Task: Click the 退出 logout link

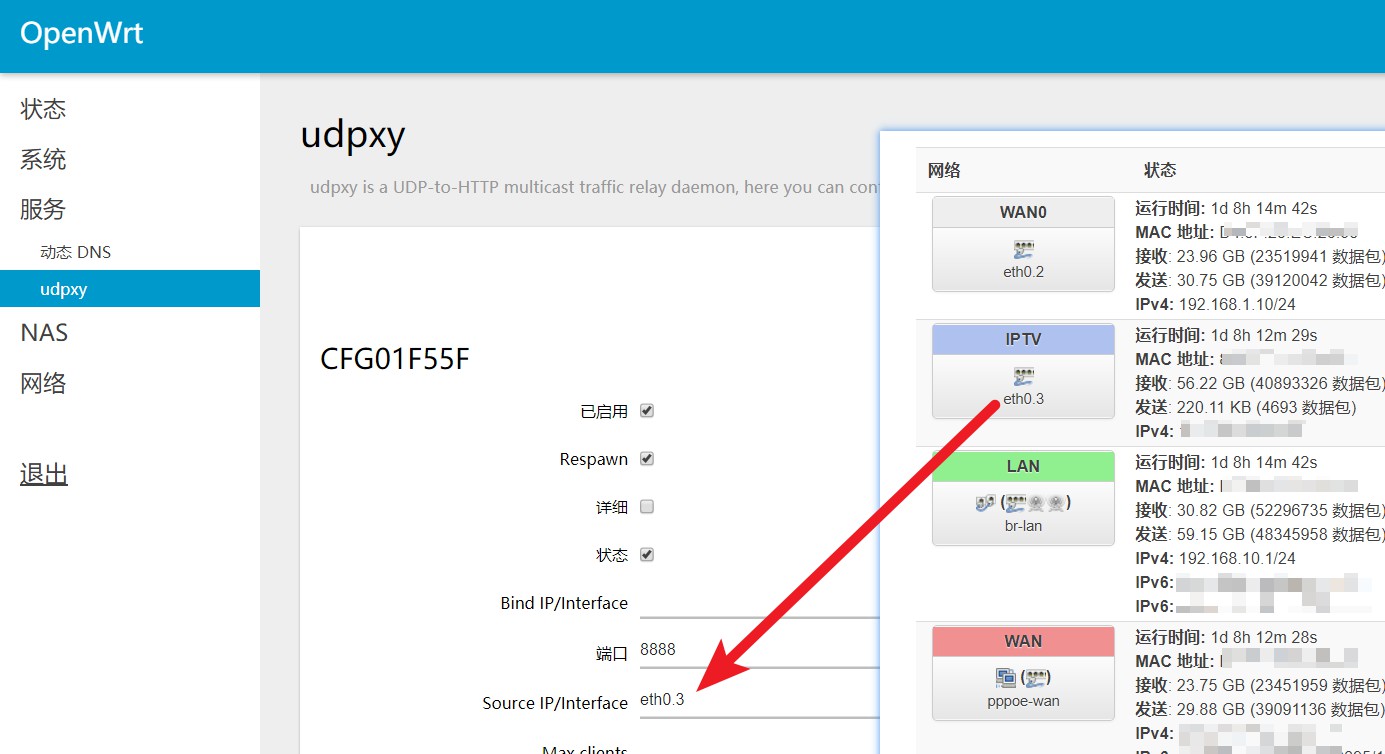Action: [44, 474]
